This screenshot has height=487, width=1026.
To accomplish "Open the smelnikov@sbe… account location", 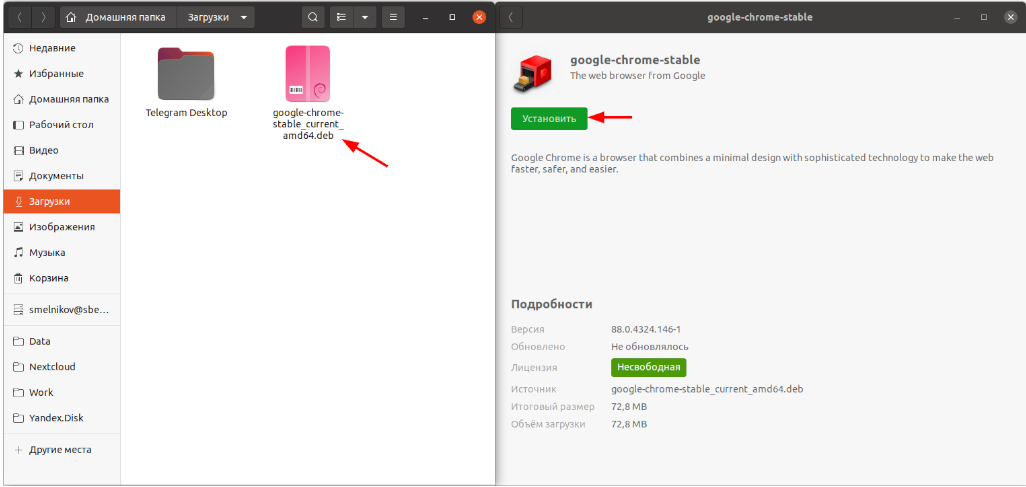I will coord(62,310).
